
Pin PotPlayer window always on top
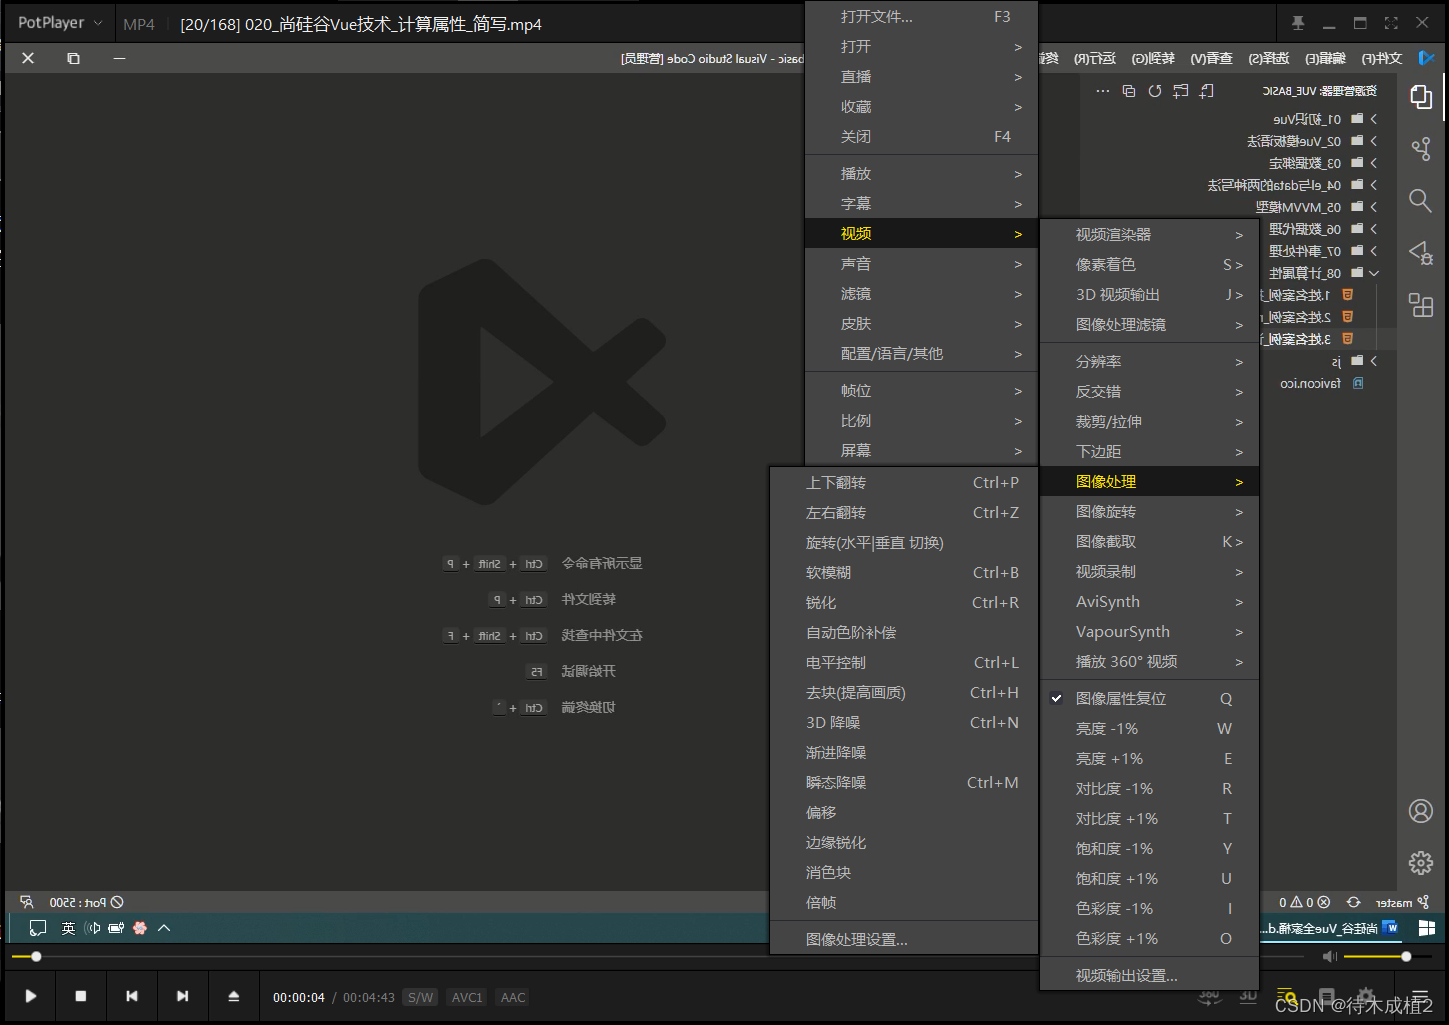[x=1298, y=23]
